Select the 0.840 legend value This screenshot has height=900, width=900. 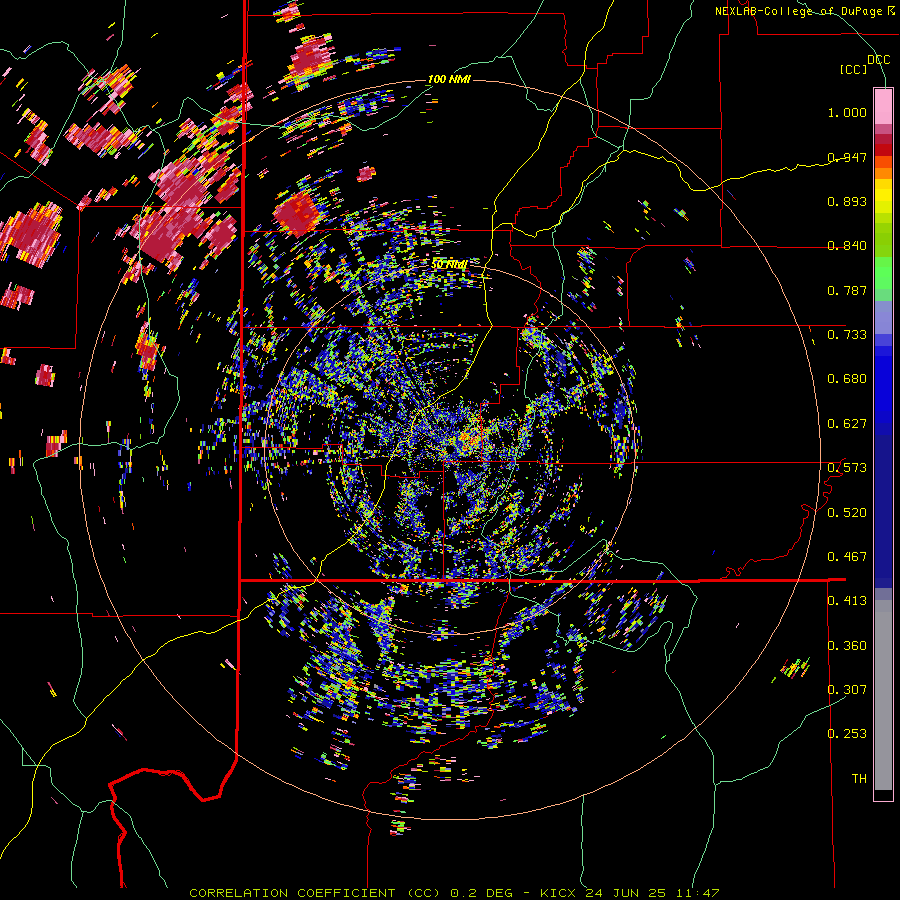(847, 245)
